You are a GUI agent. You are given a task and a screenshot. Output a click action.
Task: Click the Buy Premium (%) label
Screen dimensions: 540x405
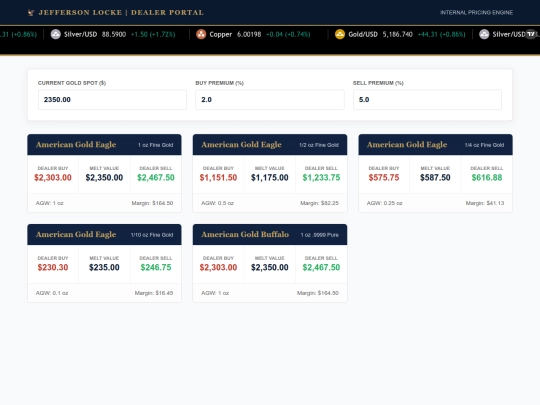(x=219, y=83)
